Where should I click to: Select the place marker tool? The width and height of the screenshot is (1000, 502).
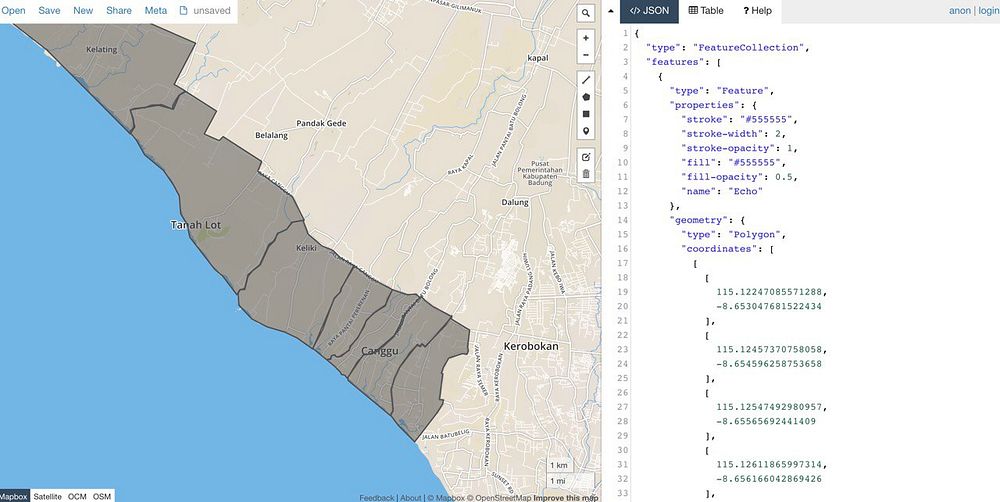(585, 131)
